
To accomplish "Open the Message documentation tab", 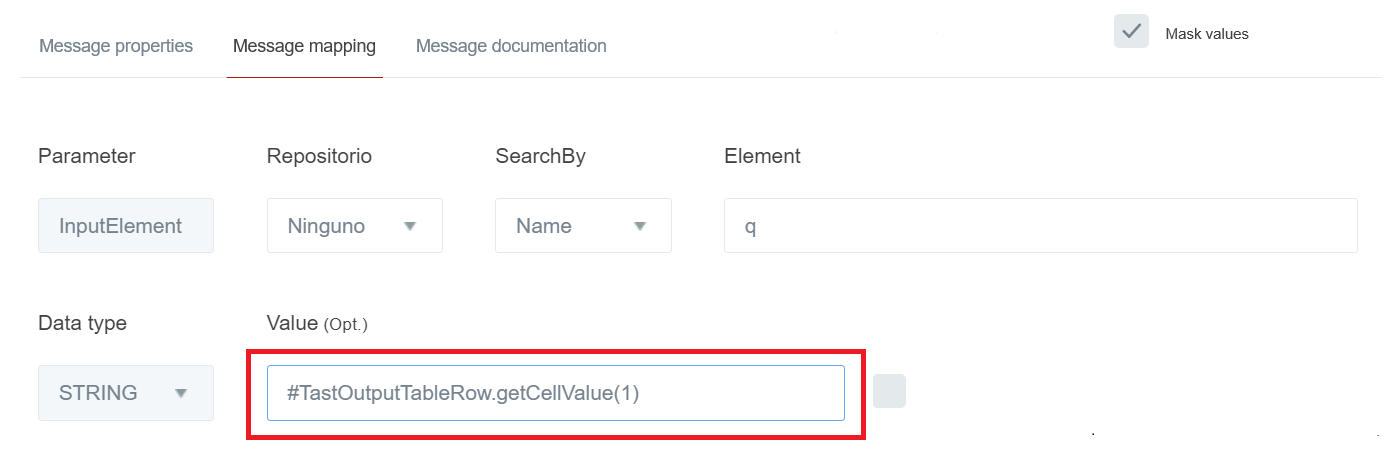I will click(x=511, y=46).
